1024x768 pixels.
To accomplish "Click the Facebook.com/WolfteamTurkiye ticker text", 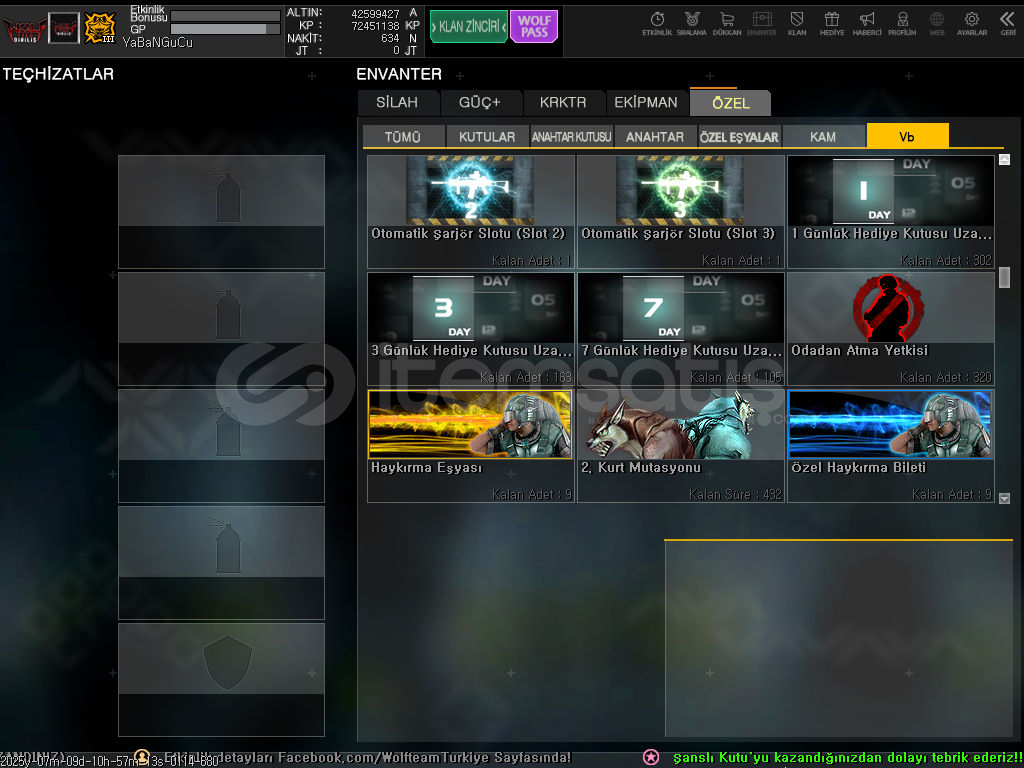I will coord(424,757).
